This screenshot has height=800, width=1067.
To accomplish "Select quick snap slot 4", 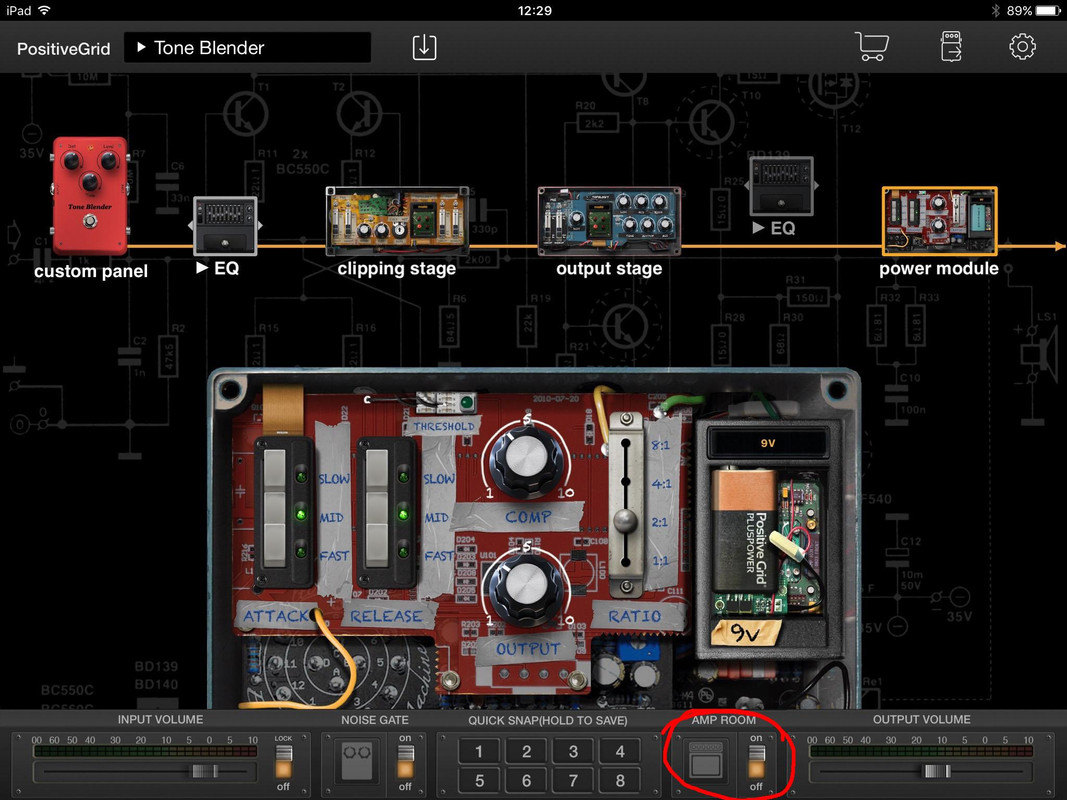I will click(620, 751).
